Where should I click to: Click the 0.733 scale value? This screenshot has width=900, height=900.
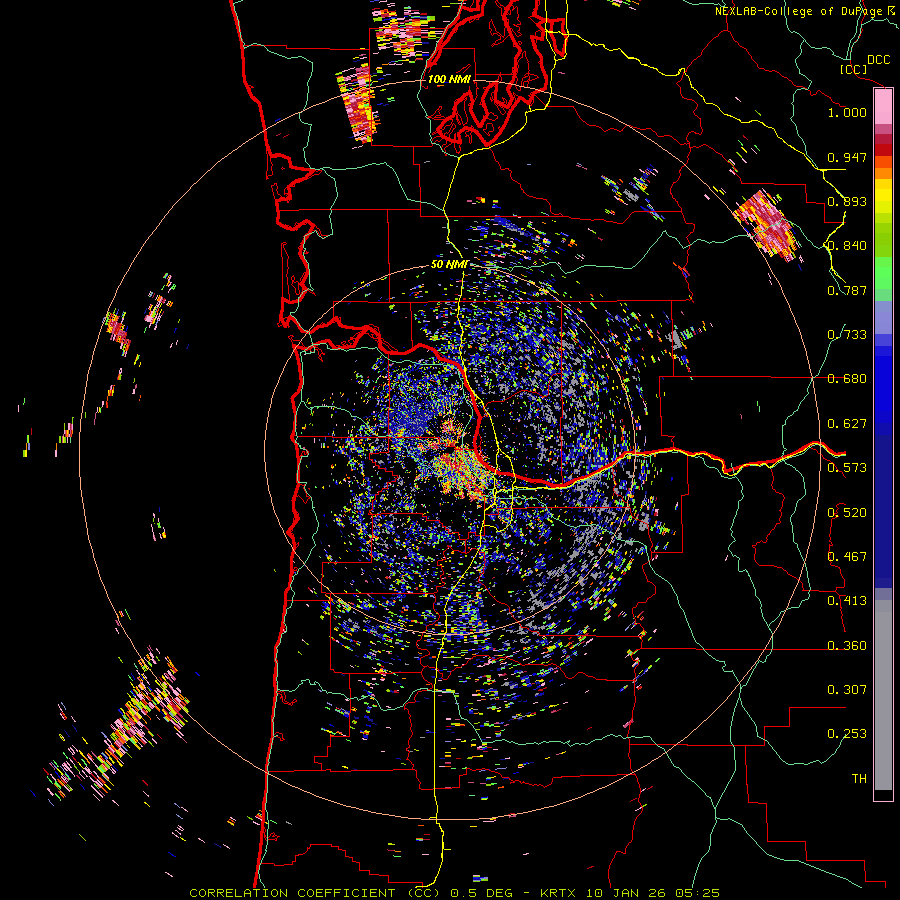pyautogui.click(x=847, y=335)
